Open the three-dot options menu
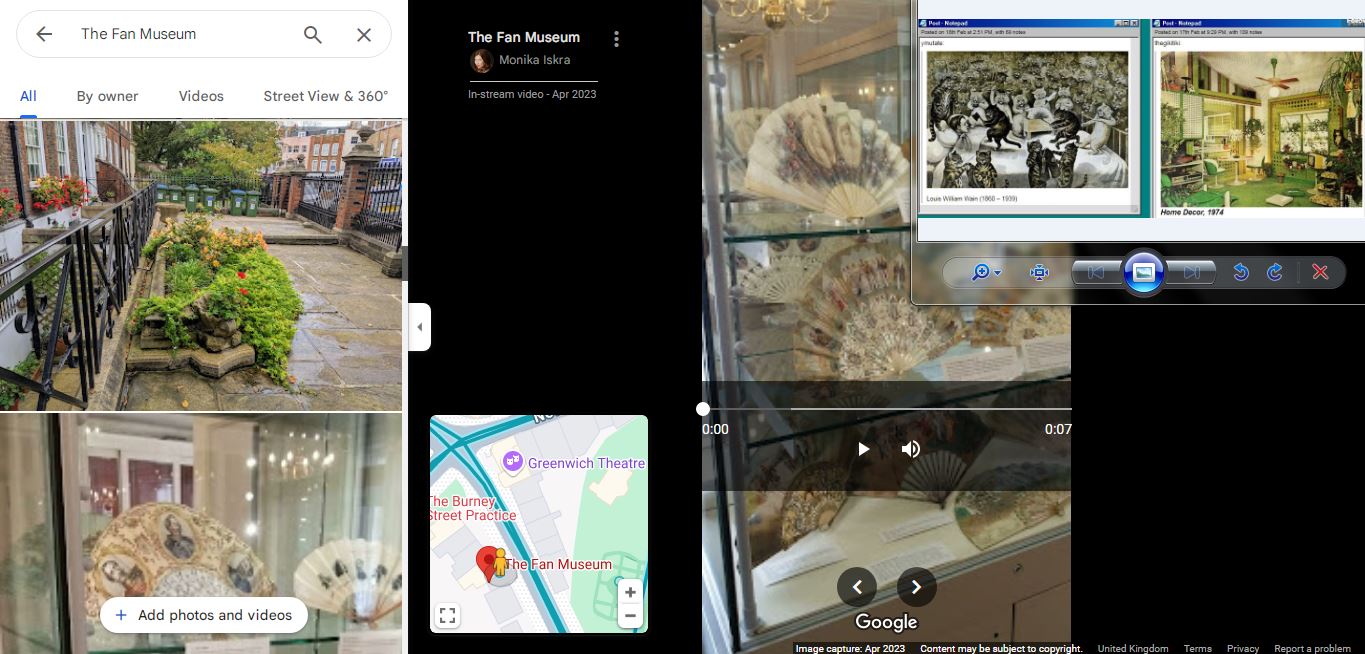 (616, 39)
